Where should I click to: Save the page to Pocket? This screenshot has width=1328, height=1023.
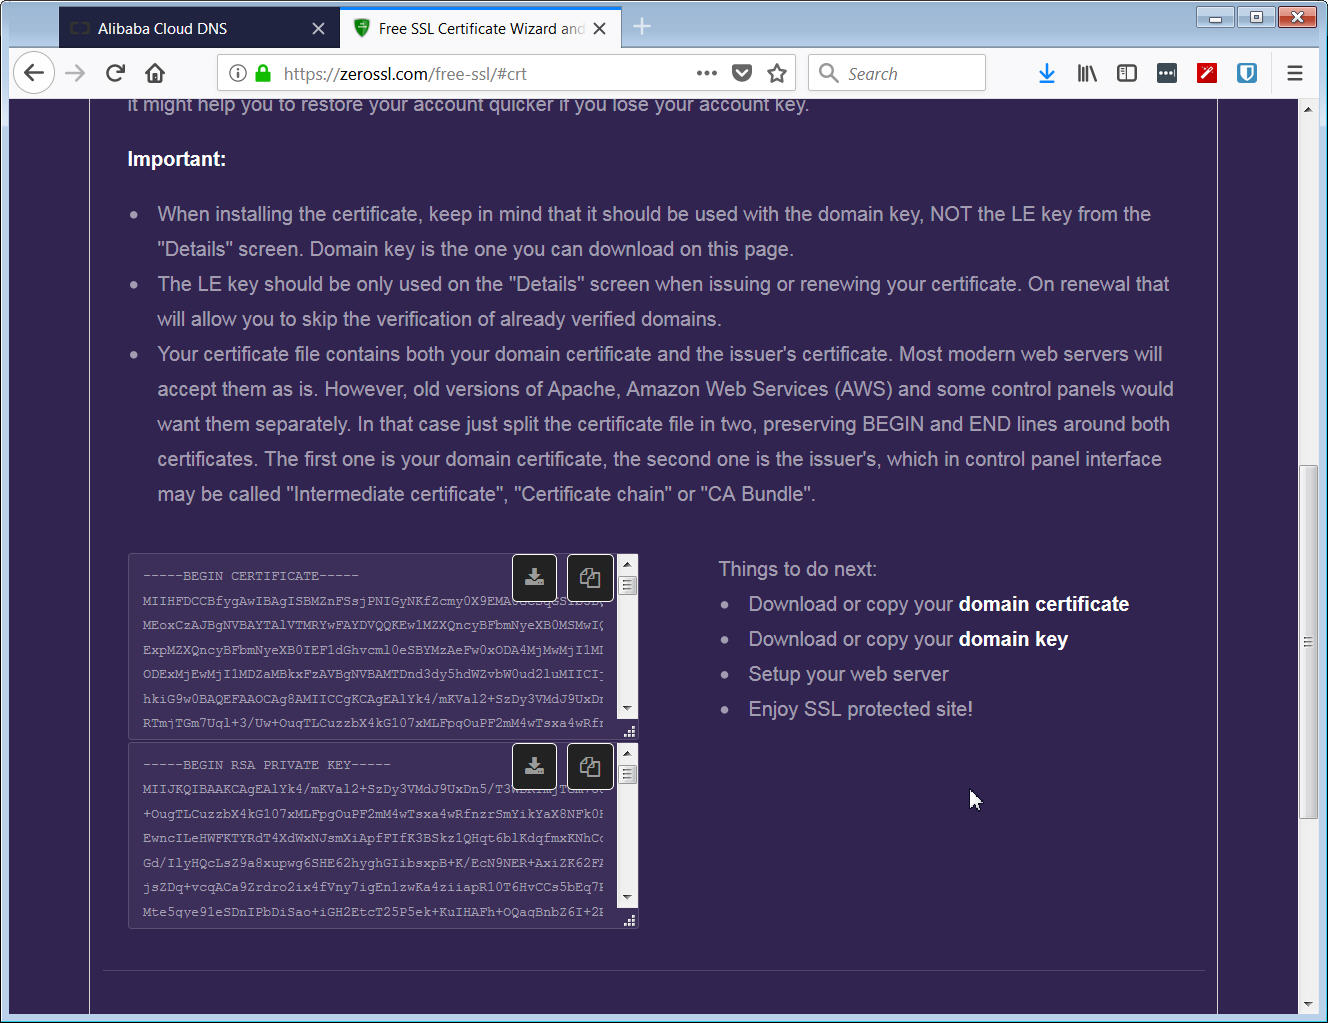click(742, 73)
